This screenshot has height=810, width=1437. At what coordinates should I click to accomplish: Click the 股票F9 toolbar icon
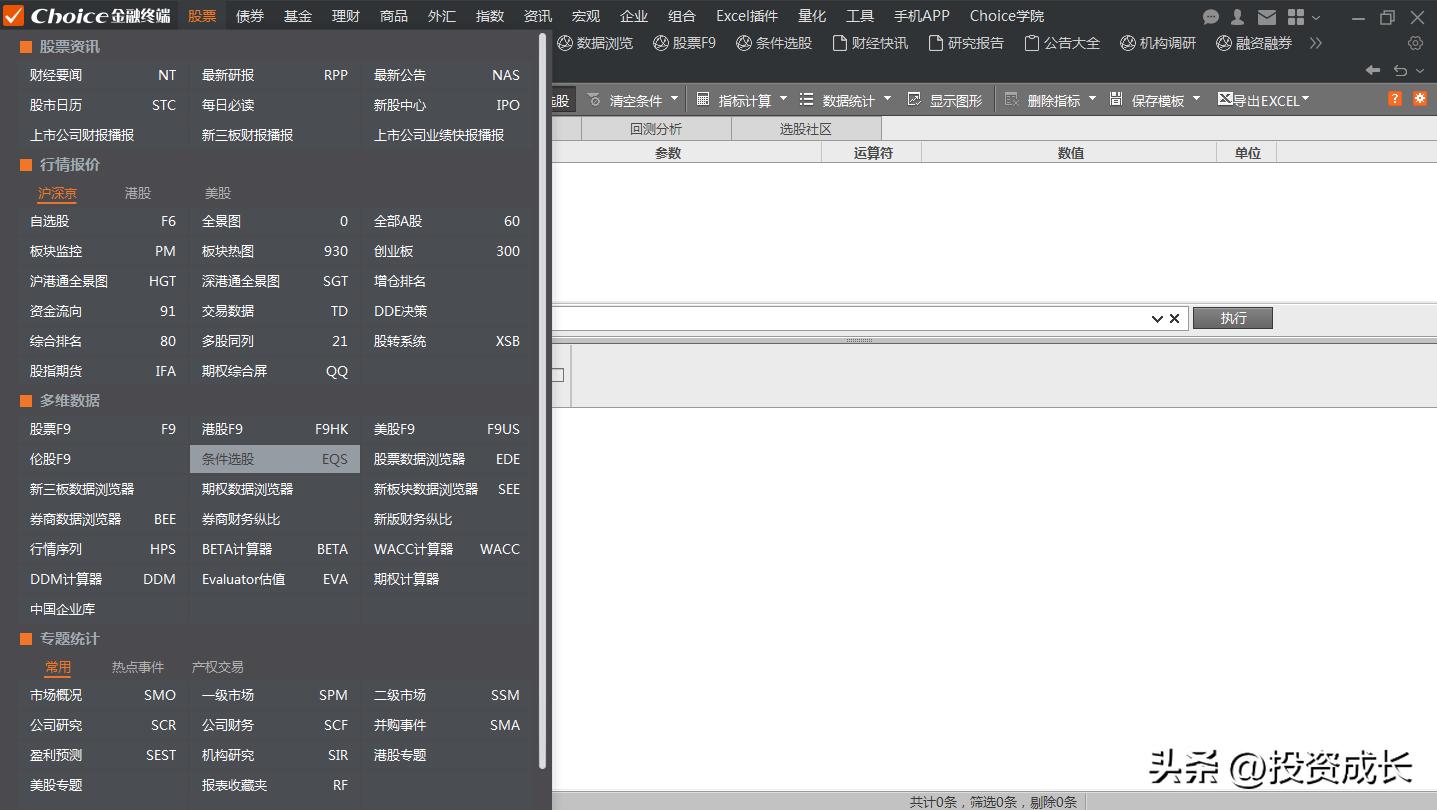(684, 43)
